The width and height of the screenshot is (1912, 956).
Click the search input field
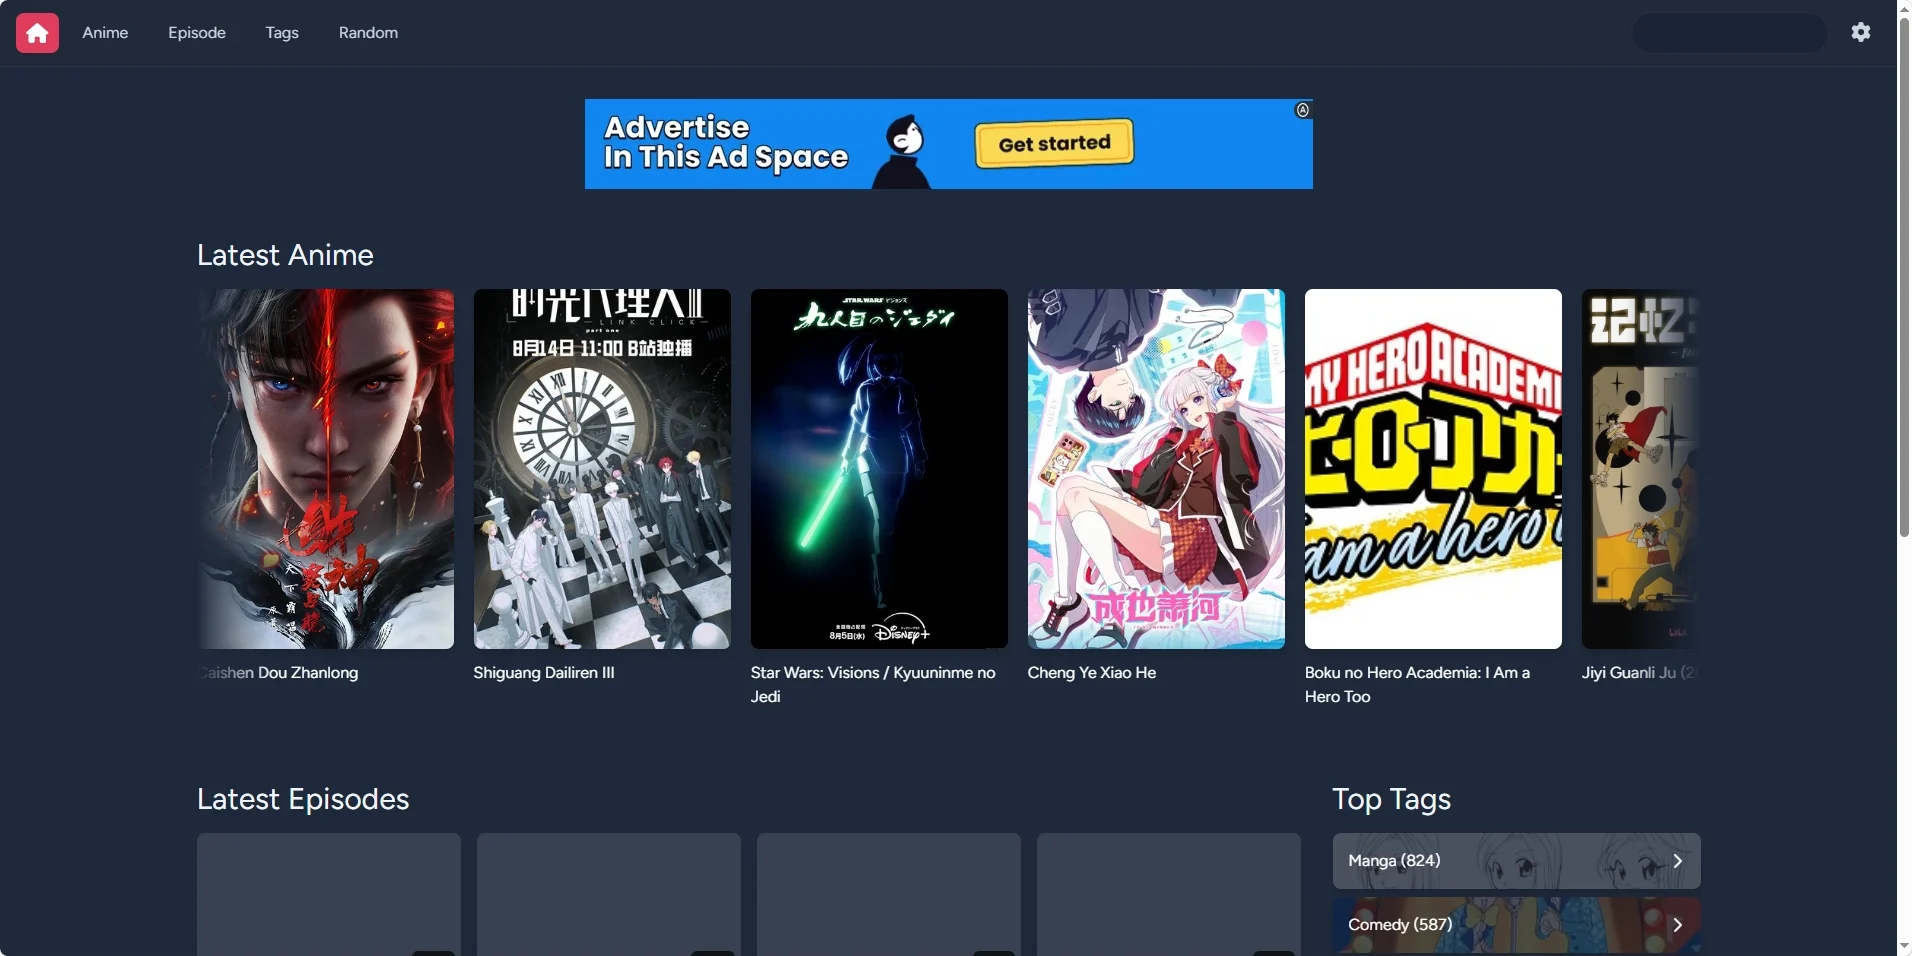(x=1730, y=33)
